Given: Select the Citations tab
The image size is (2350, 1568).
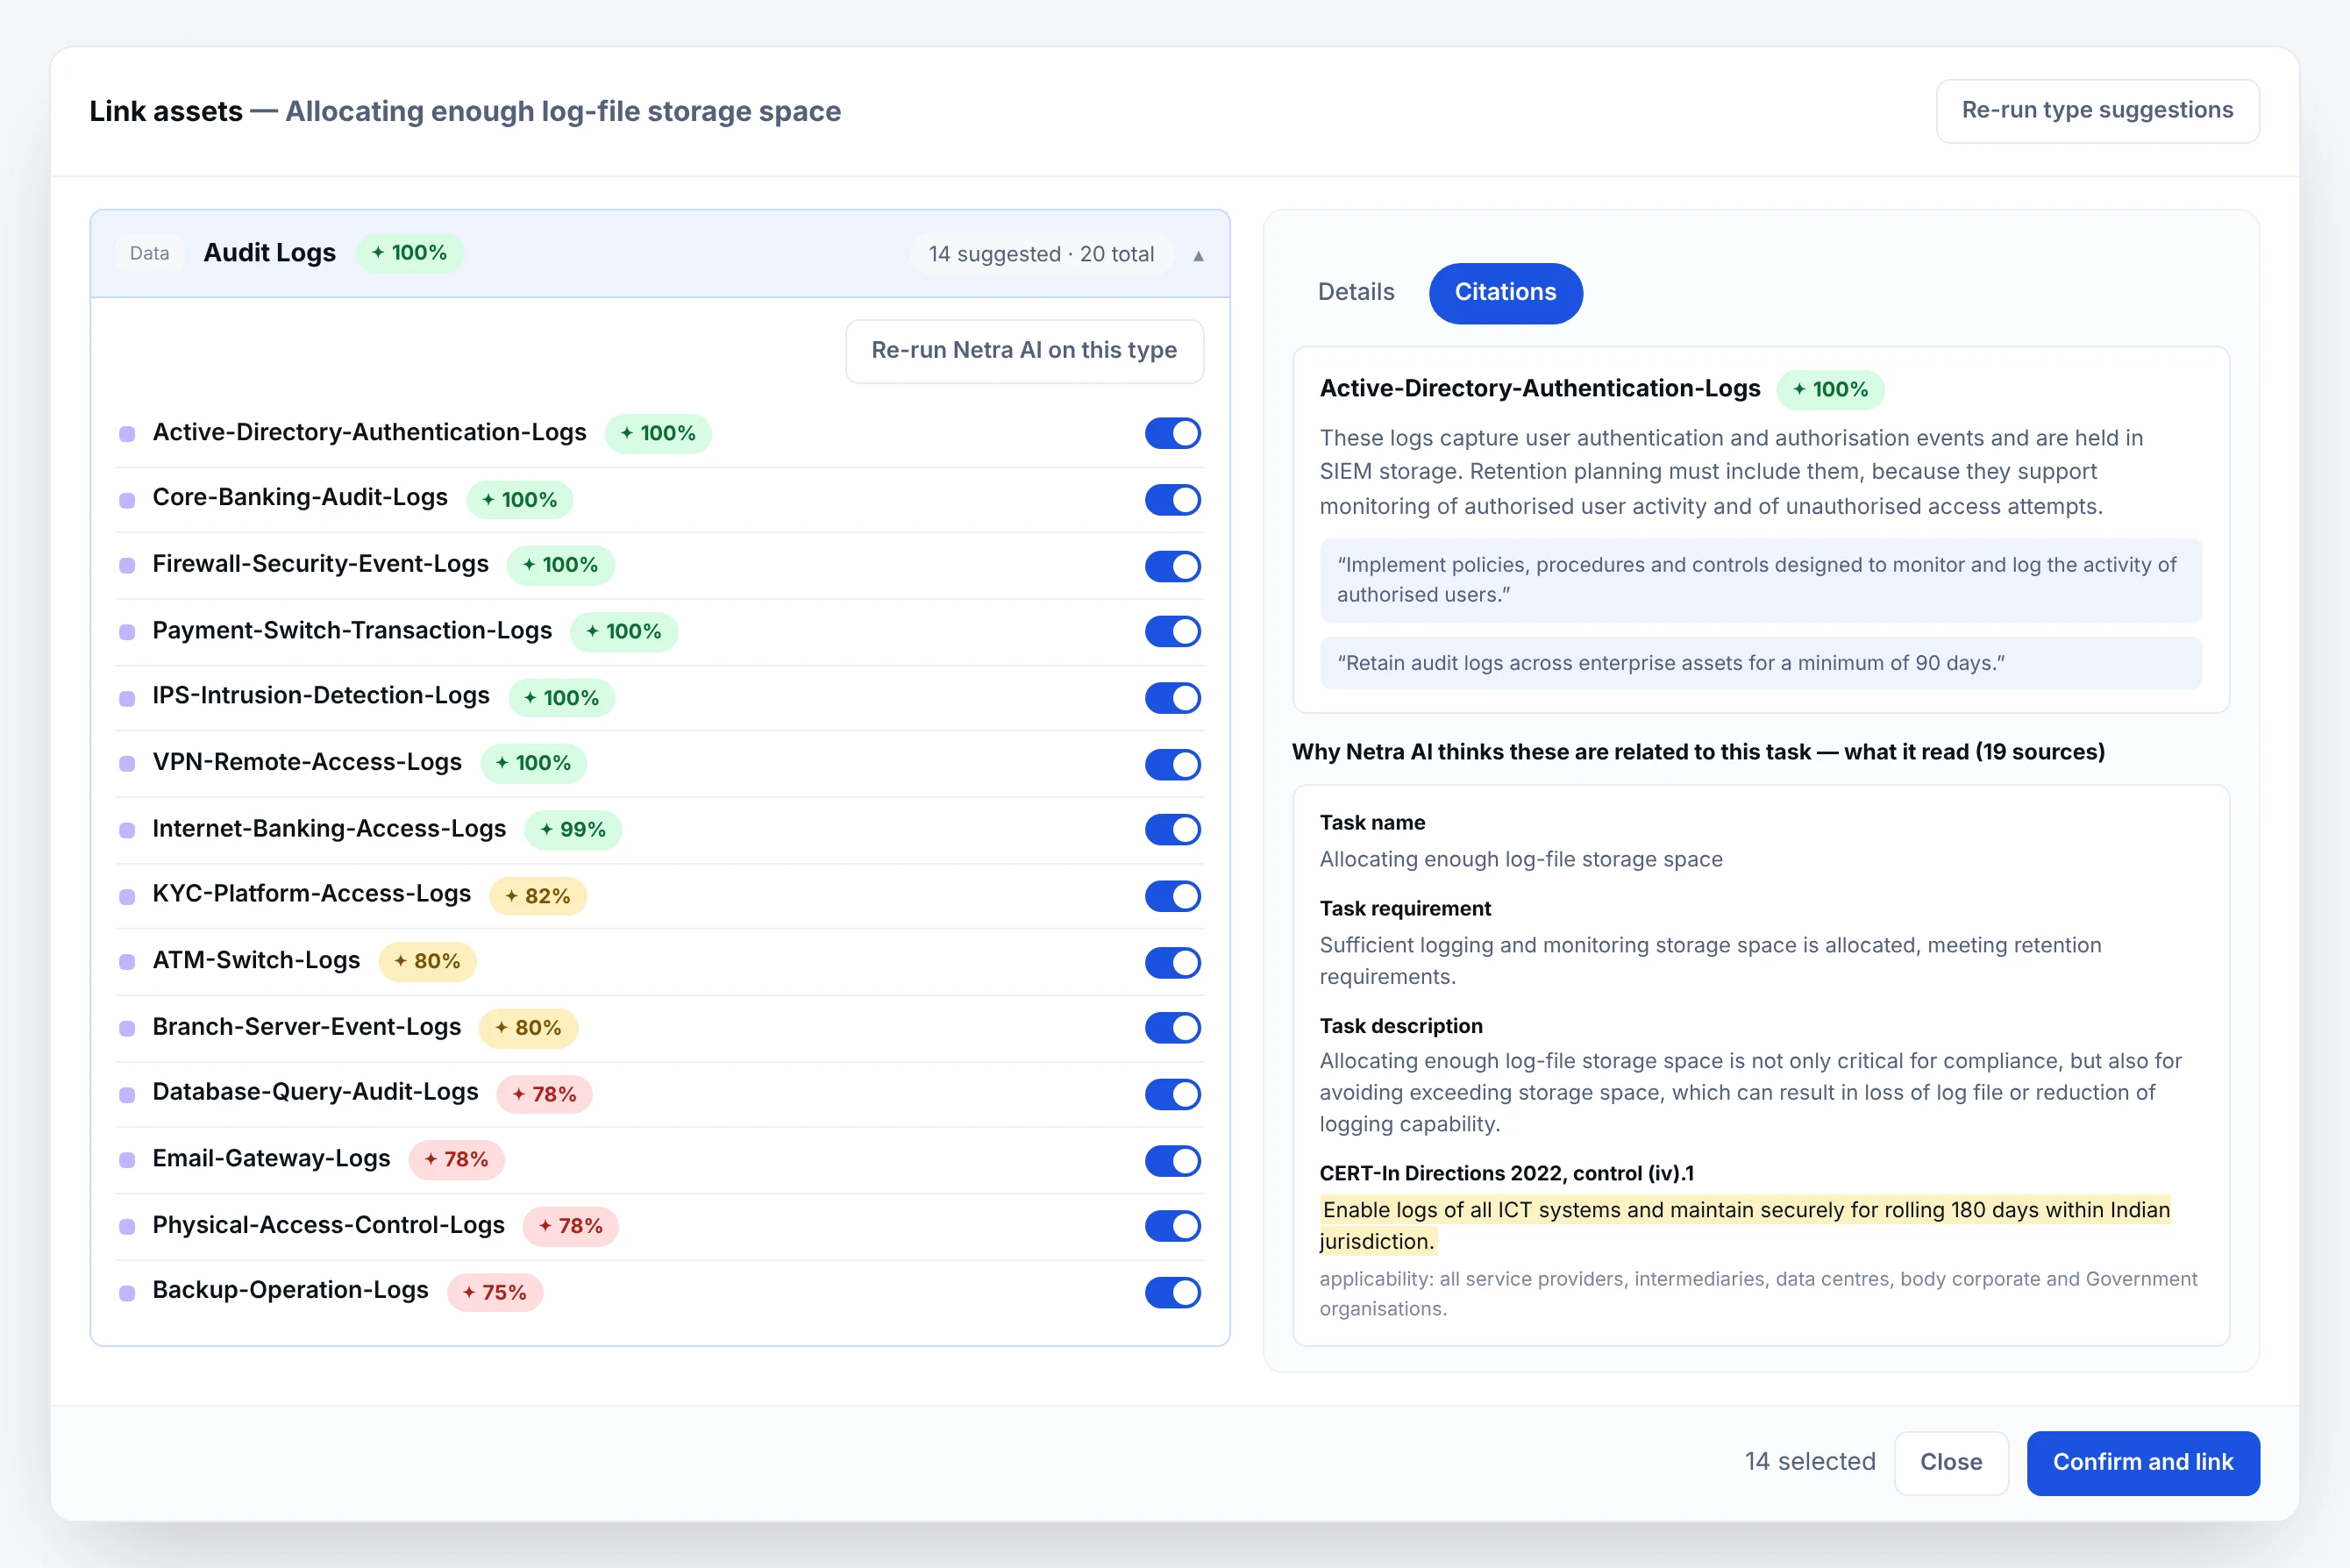Looking at the screenshot, I should (1505, 292).
